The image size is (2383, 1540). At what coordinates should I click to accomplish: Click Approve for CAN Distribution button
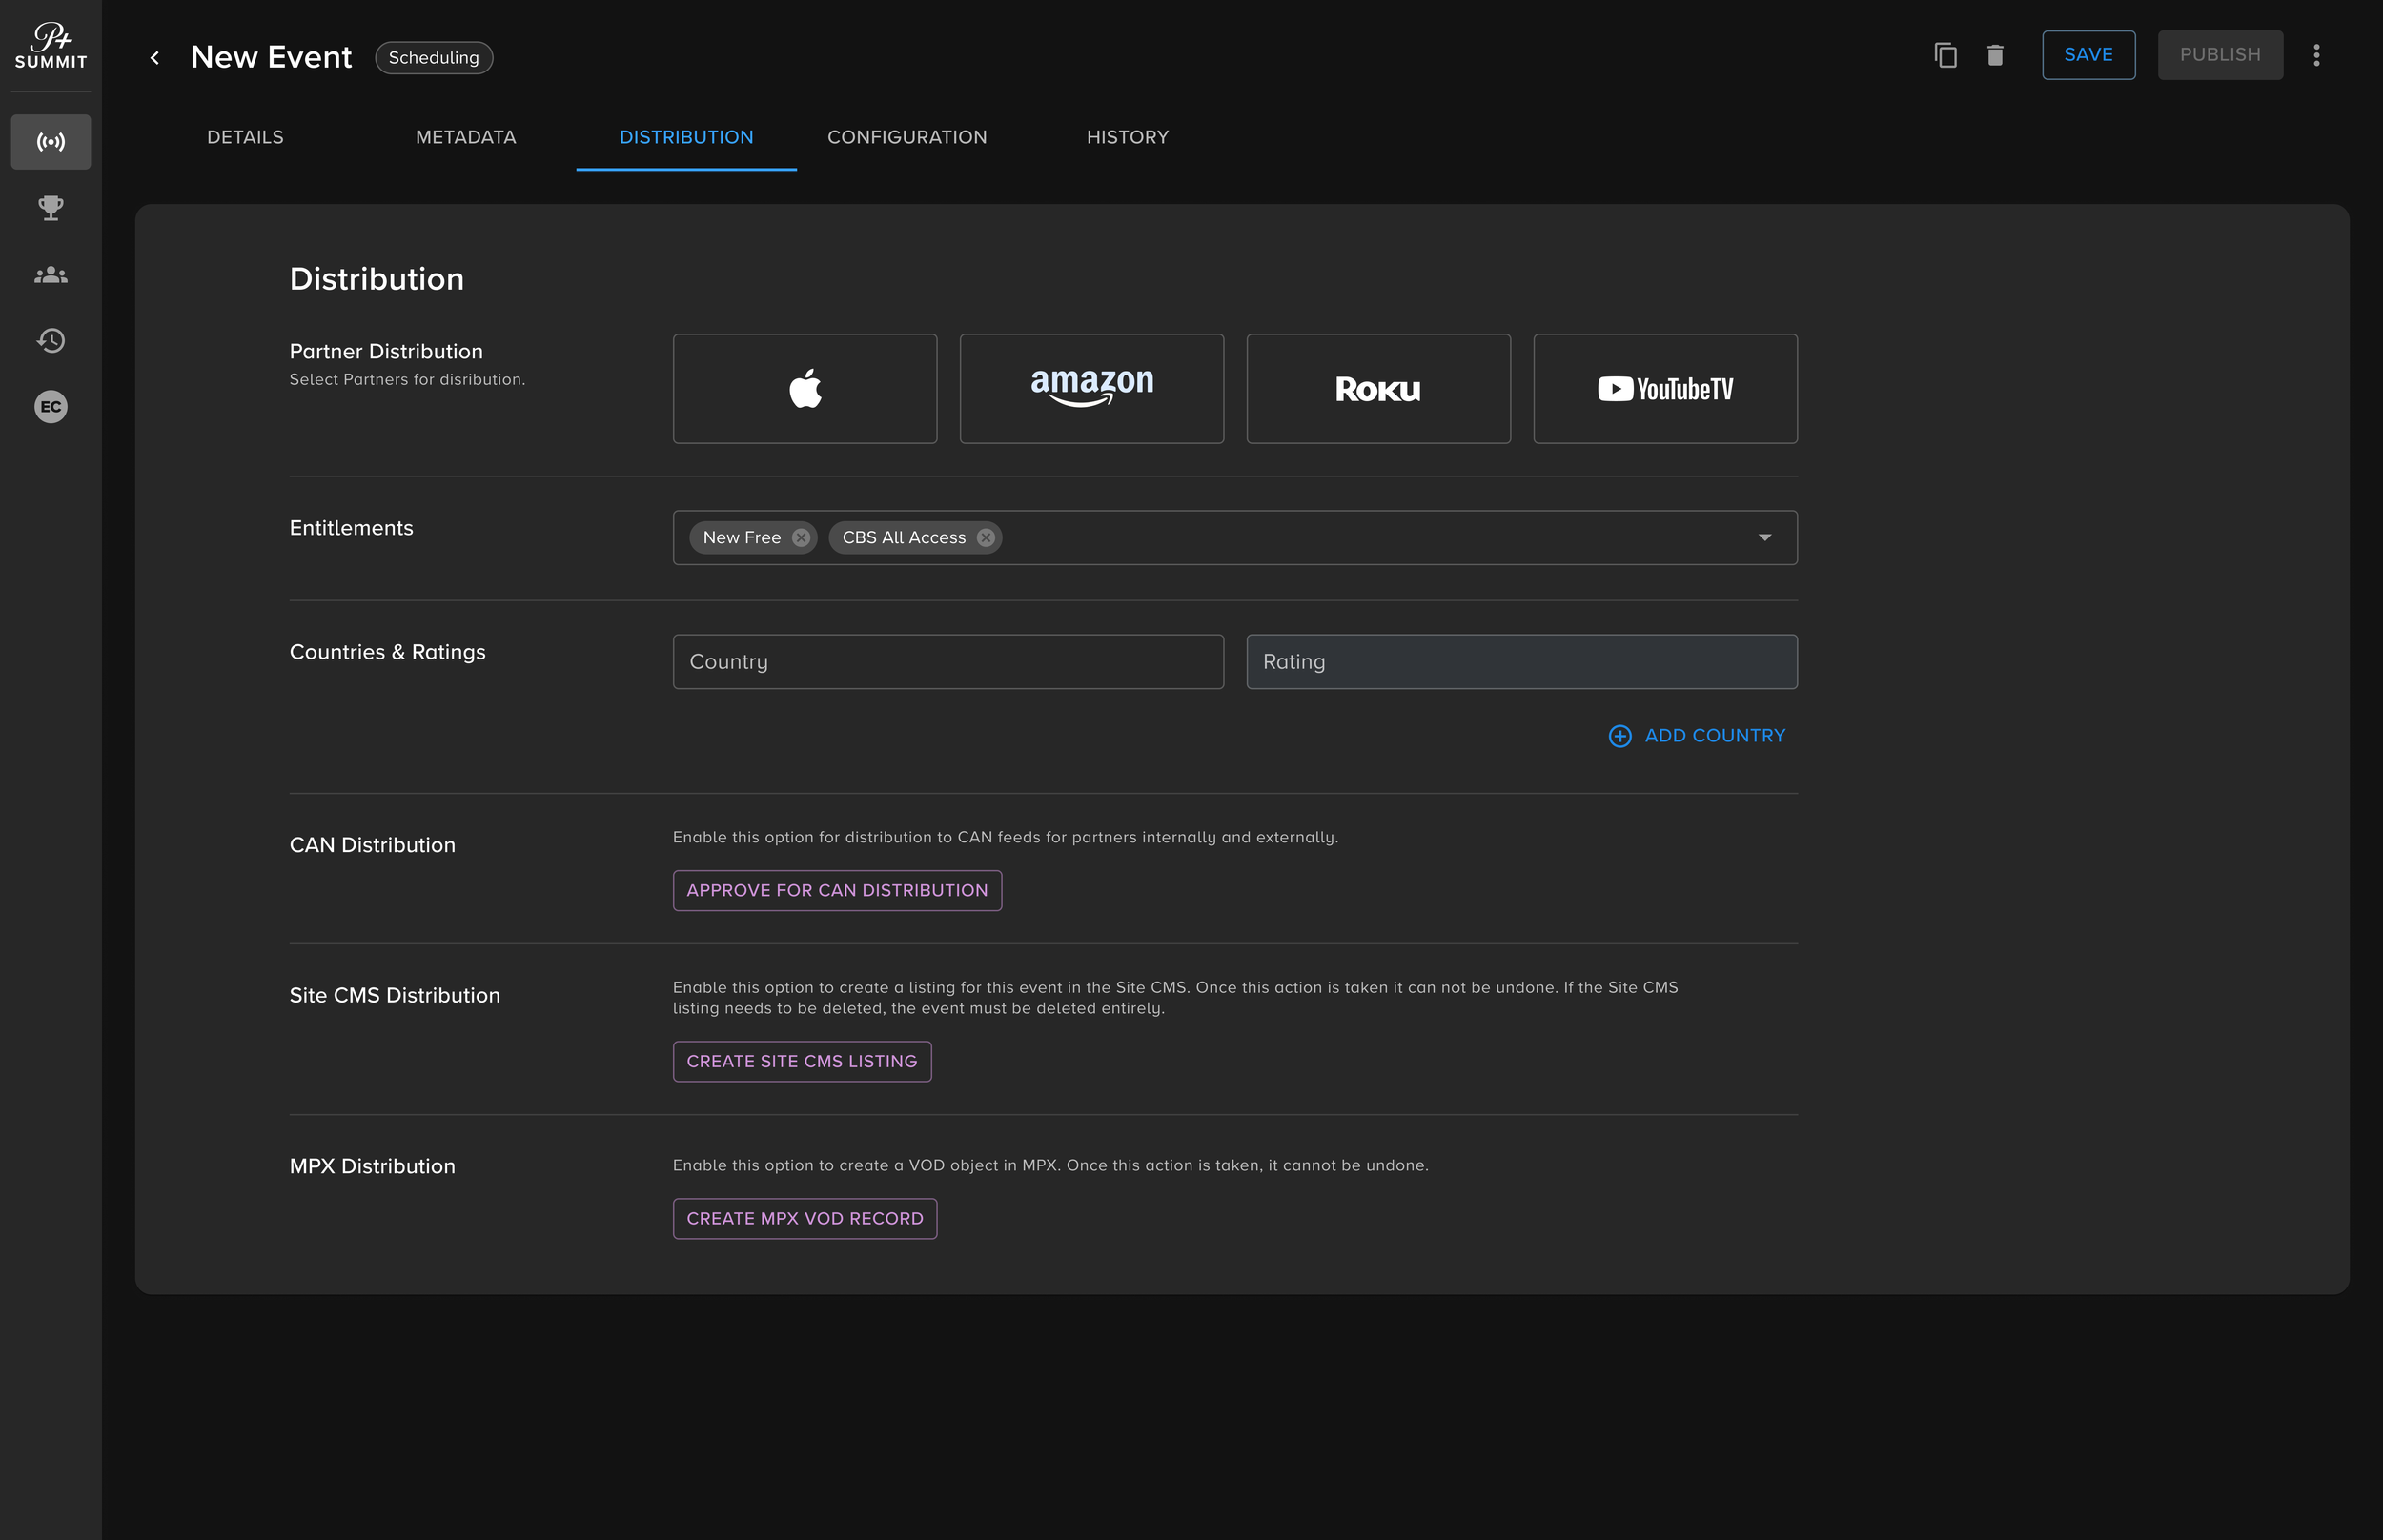(x=837, y=891)
